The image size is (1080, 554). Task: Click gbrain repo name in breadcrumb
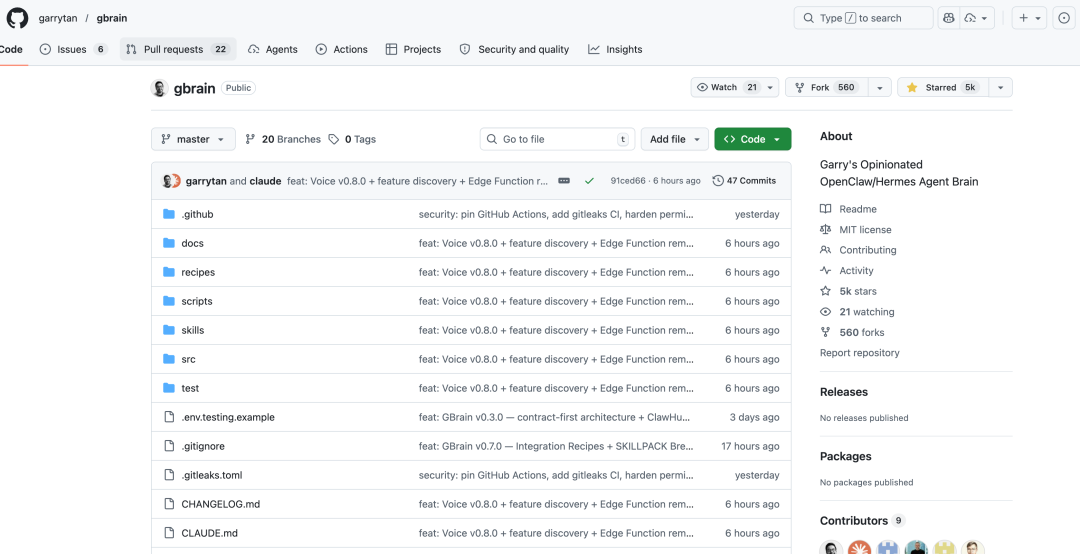112,18
